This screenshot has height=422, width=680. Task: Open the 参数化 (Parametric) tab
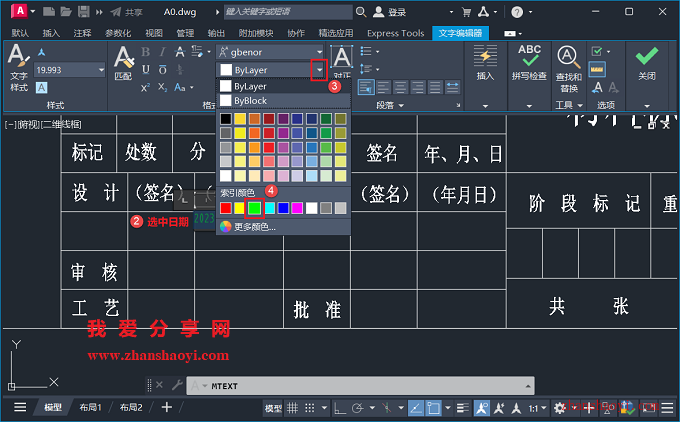(118, 33)
